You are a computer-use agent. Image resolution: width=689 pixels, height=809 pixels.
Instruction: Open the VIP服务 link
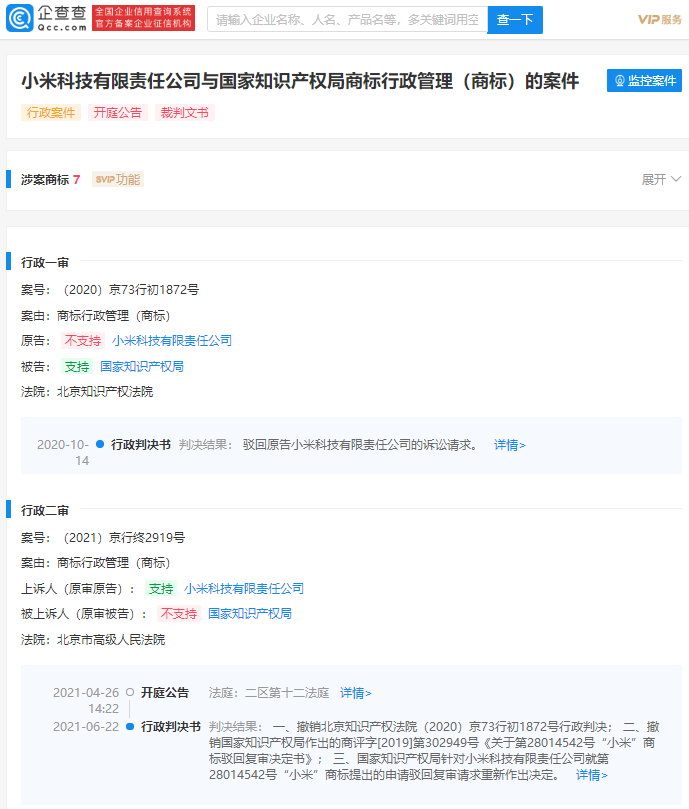pos(659,20)
